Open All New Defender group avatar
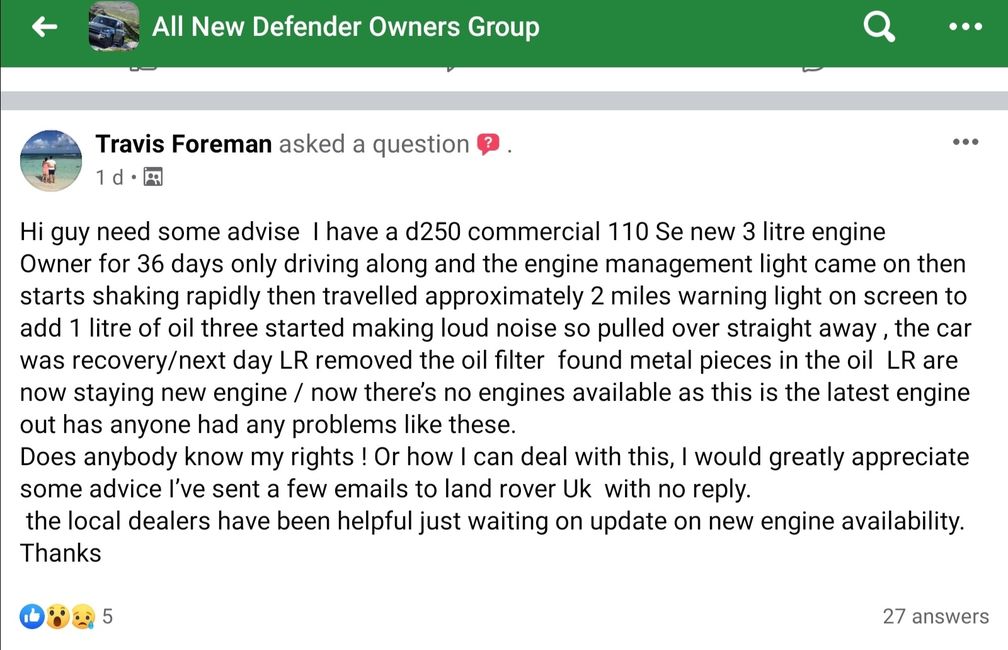Image resolution: width=1008 pixels, height=650 pixels. pyautogui.click(x=114, y=27)
